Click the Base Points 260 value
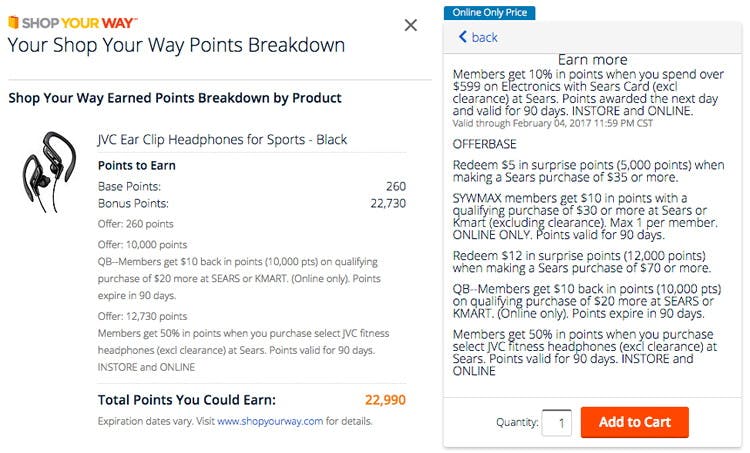This screenshot has width=750, height=453. tap(396, 186)
